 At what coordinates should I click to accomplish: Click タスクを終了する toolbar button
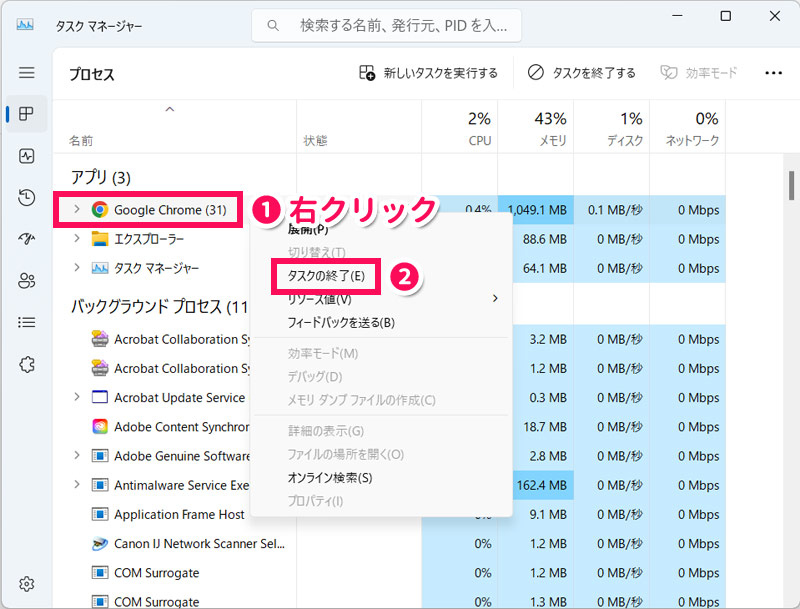pos(582,73)
